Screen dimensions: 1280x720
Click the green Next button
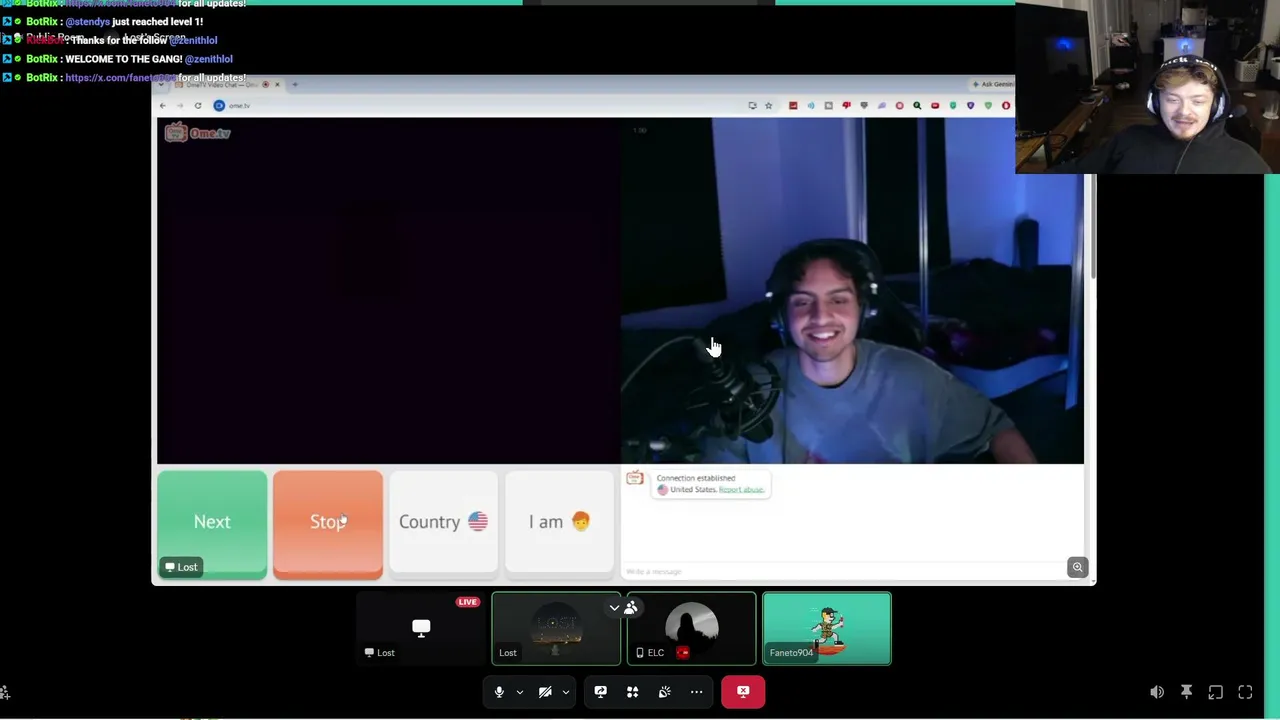point(212,524)
